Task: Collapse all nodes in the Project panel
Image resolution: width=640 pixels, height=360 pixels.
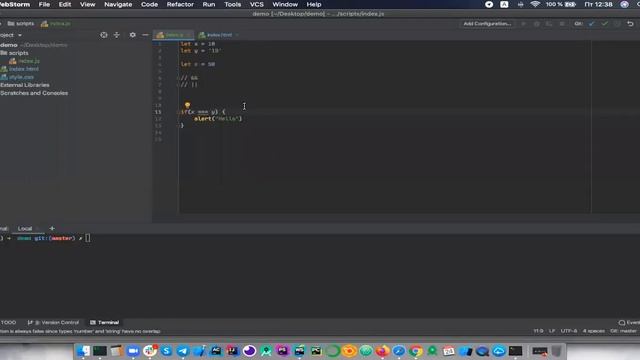Action: 117,35
